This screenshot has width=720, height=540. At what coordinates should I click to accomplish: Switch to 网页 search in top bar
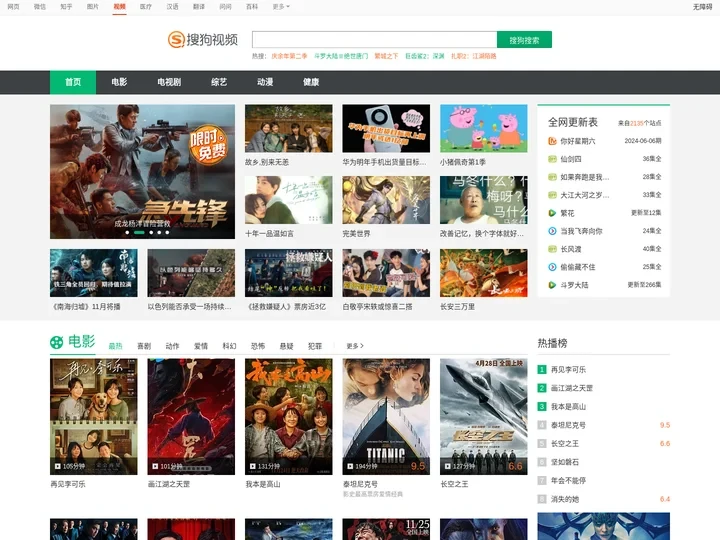(x=13, y=7)
